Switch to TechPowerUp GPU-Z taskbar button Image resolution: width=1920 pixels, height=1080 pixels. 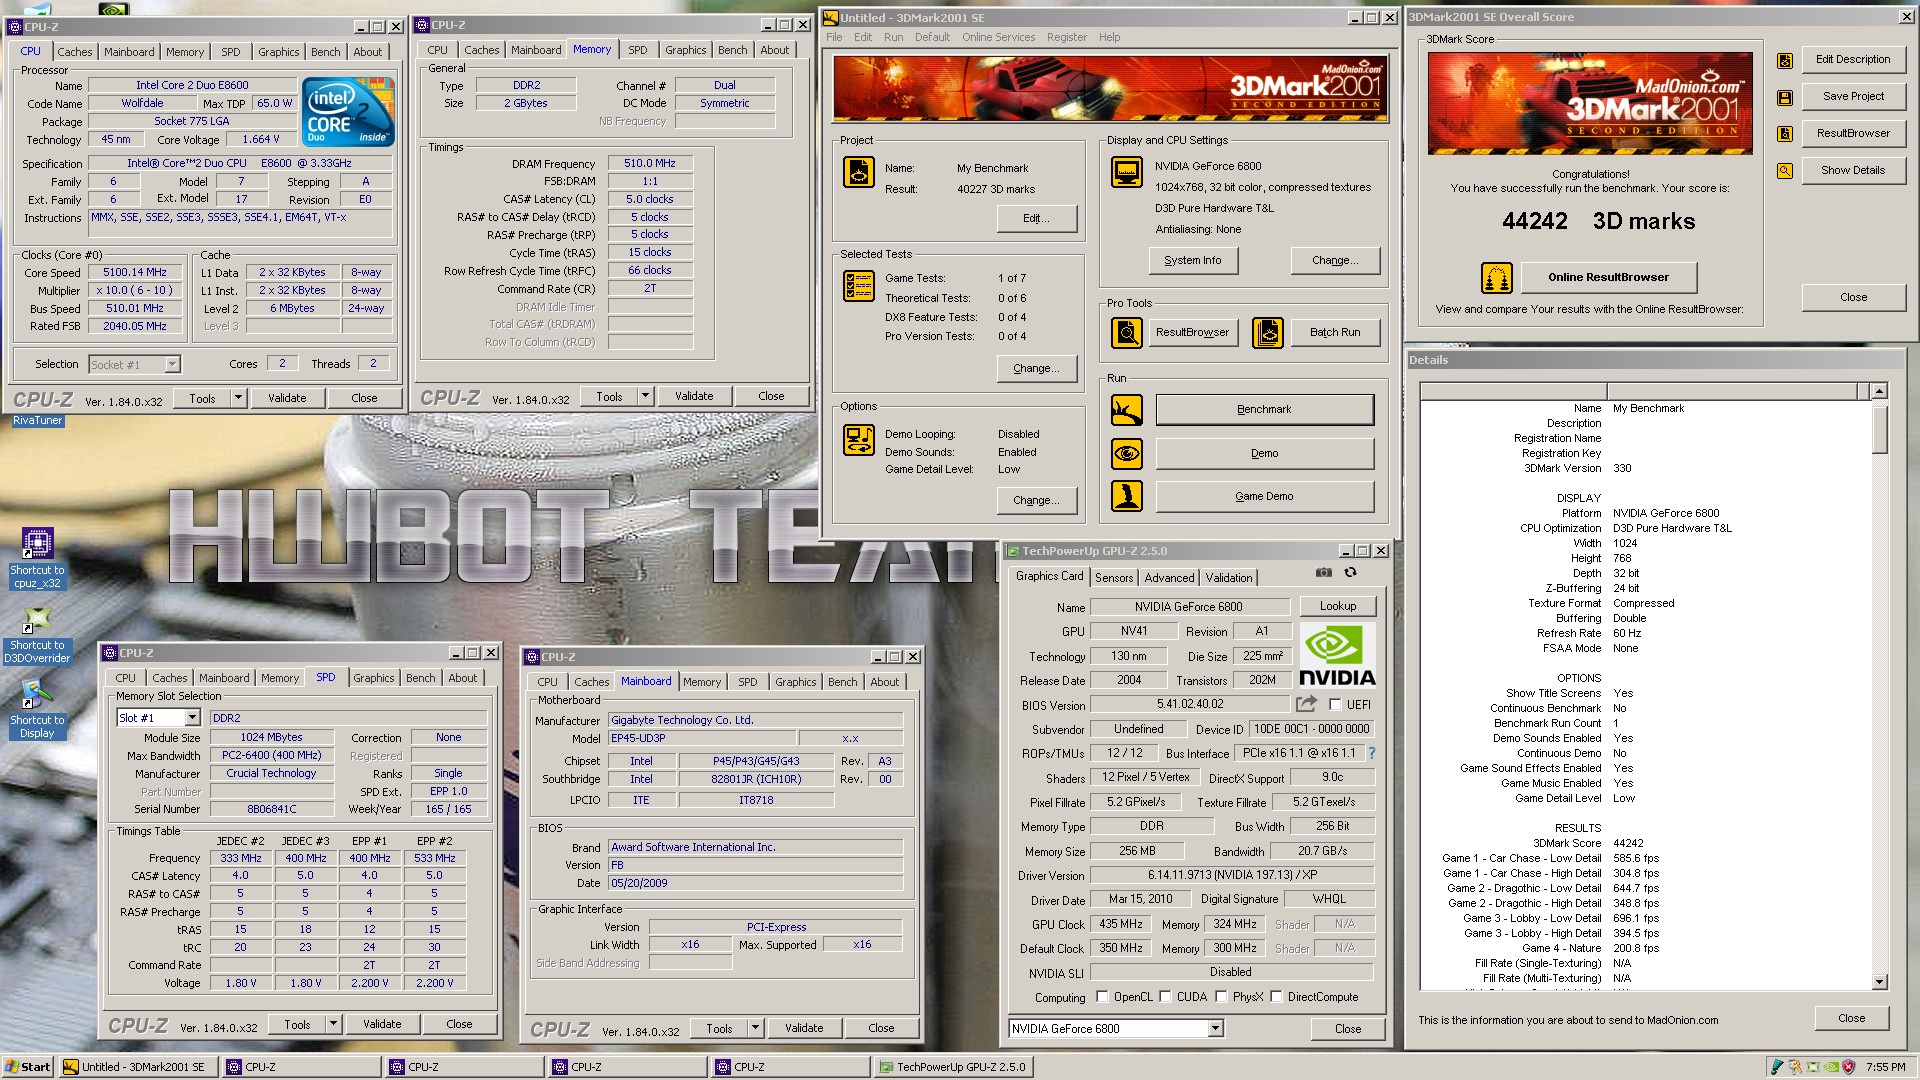[953, 1067]
